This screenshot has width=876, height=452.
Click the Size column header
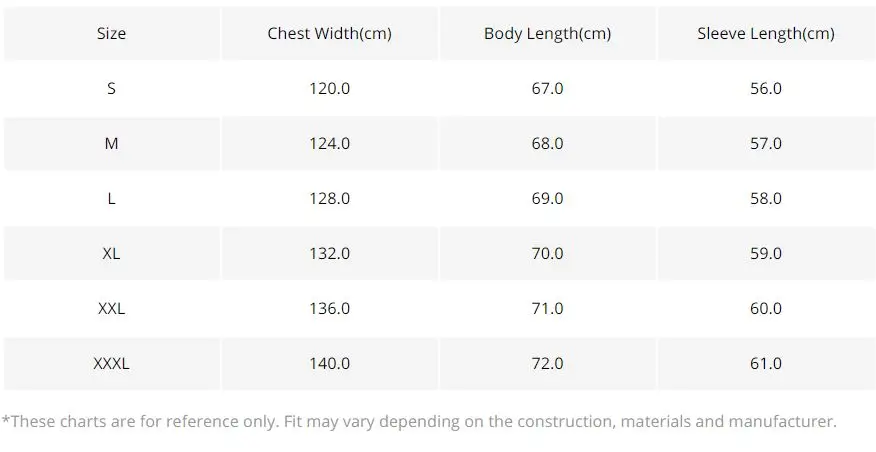[111, 34]
